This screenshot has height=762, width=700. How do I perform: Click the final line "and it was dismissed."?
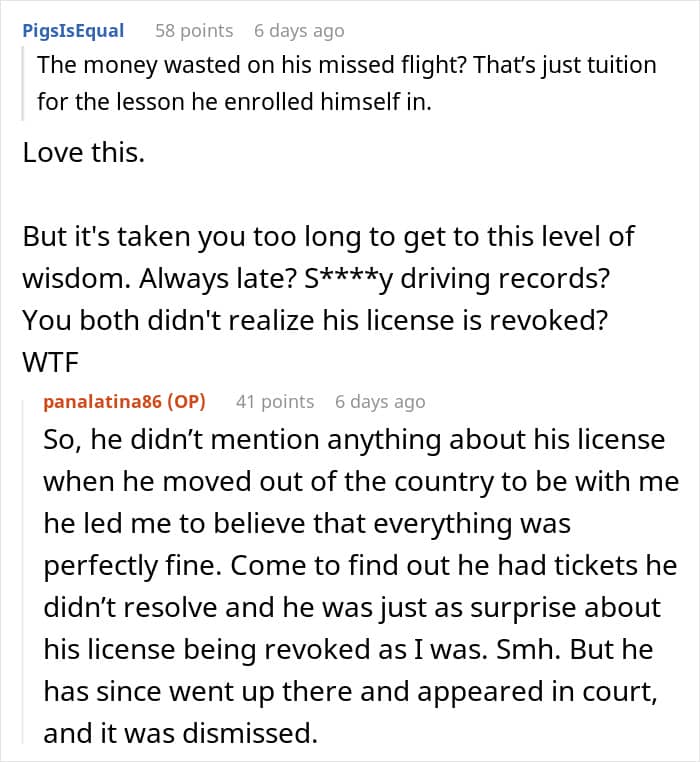point(180,734)
